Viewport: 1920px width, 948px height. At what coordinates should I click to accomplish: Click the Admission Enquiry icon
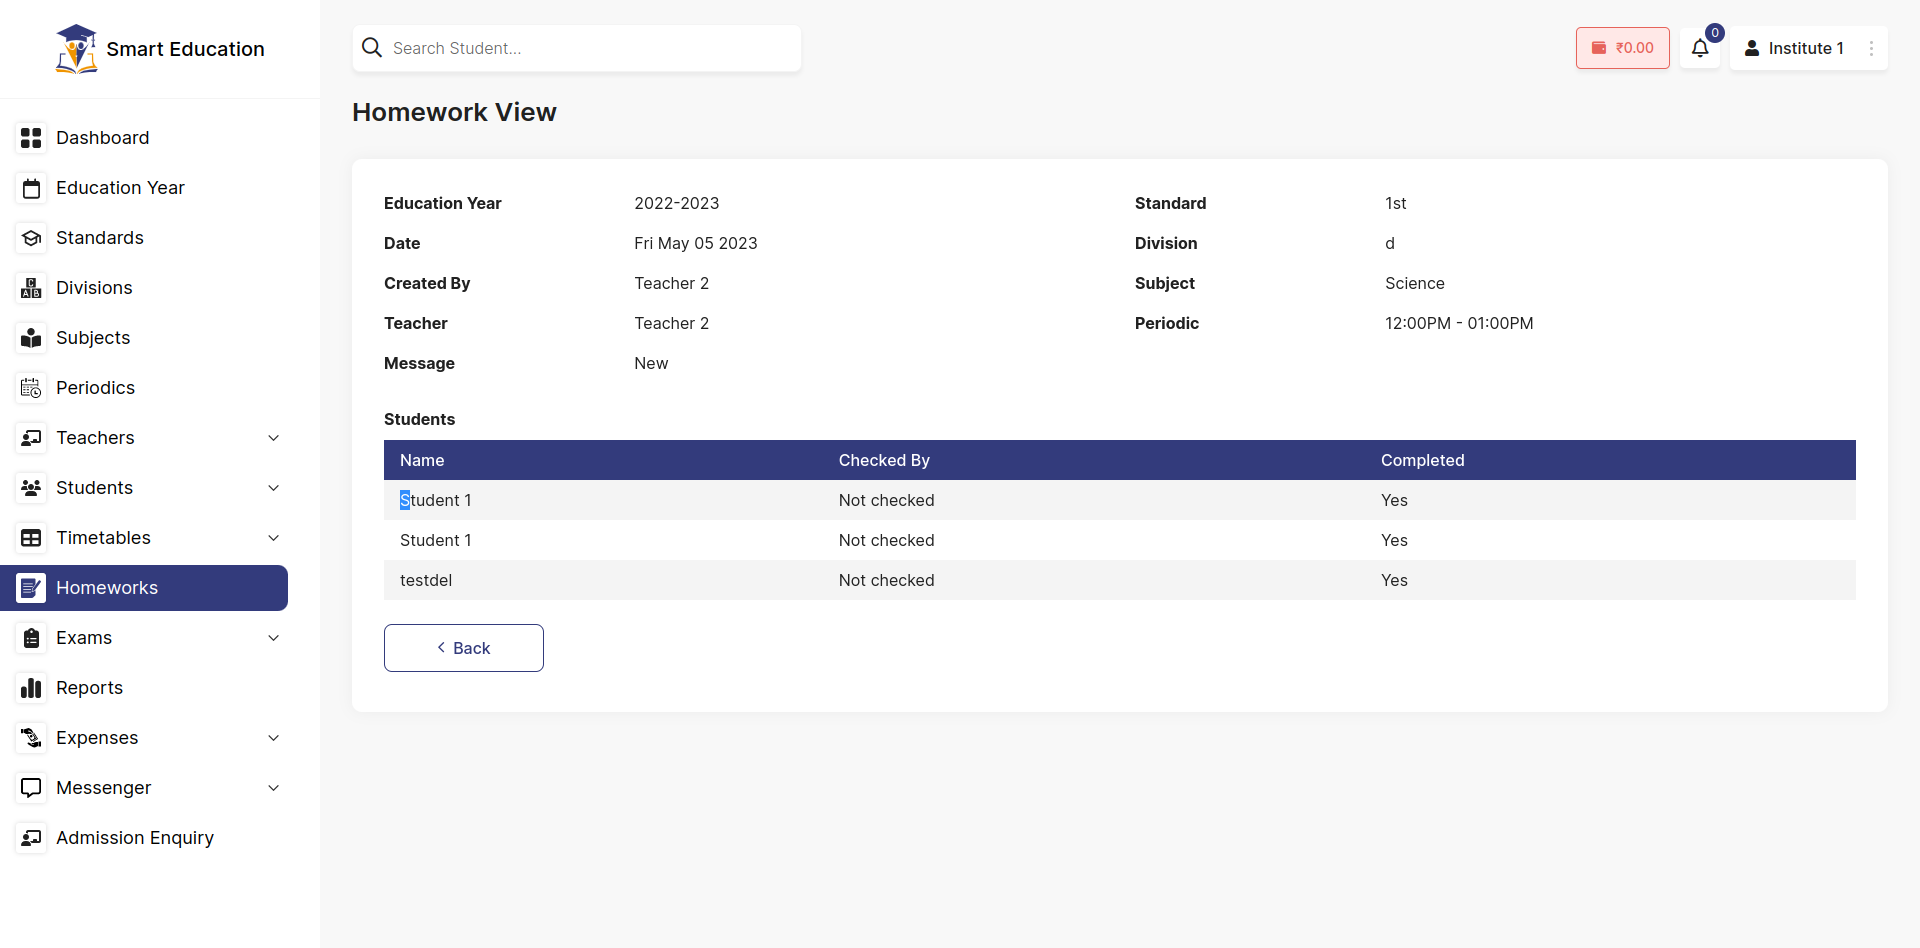click(x=32, y=838)
